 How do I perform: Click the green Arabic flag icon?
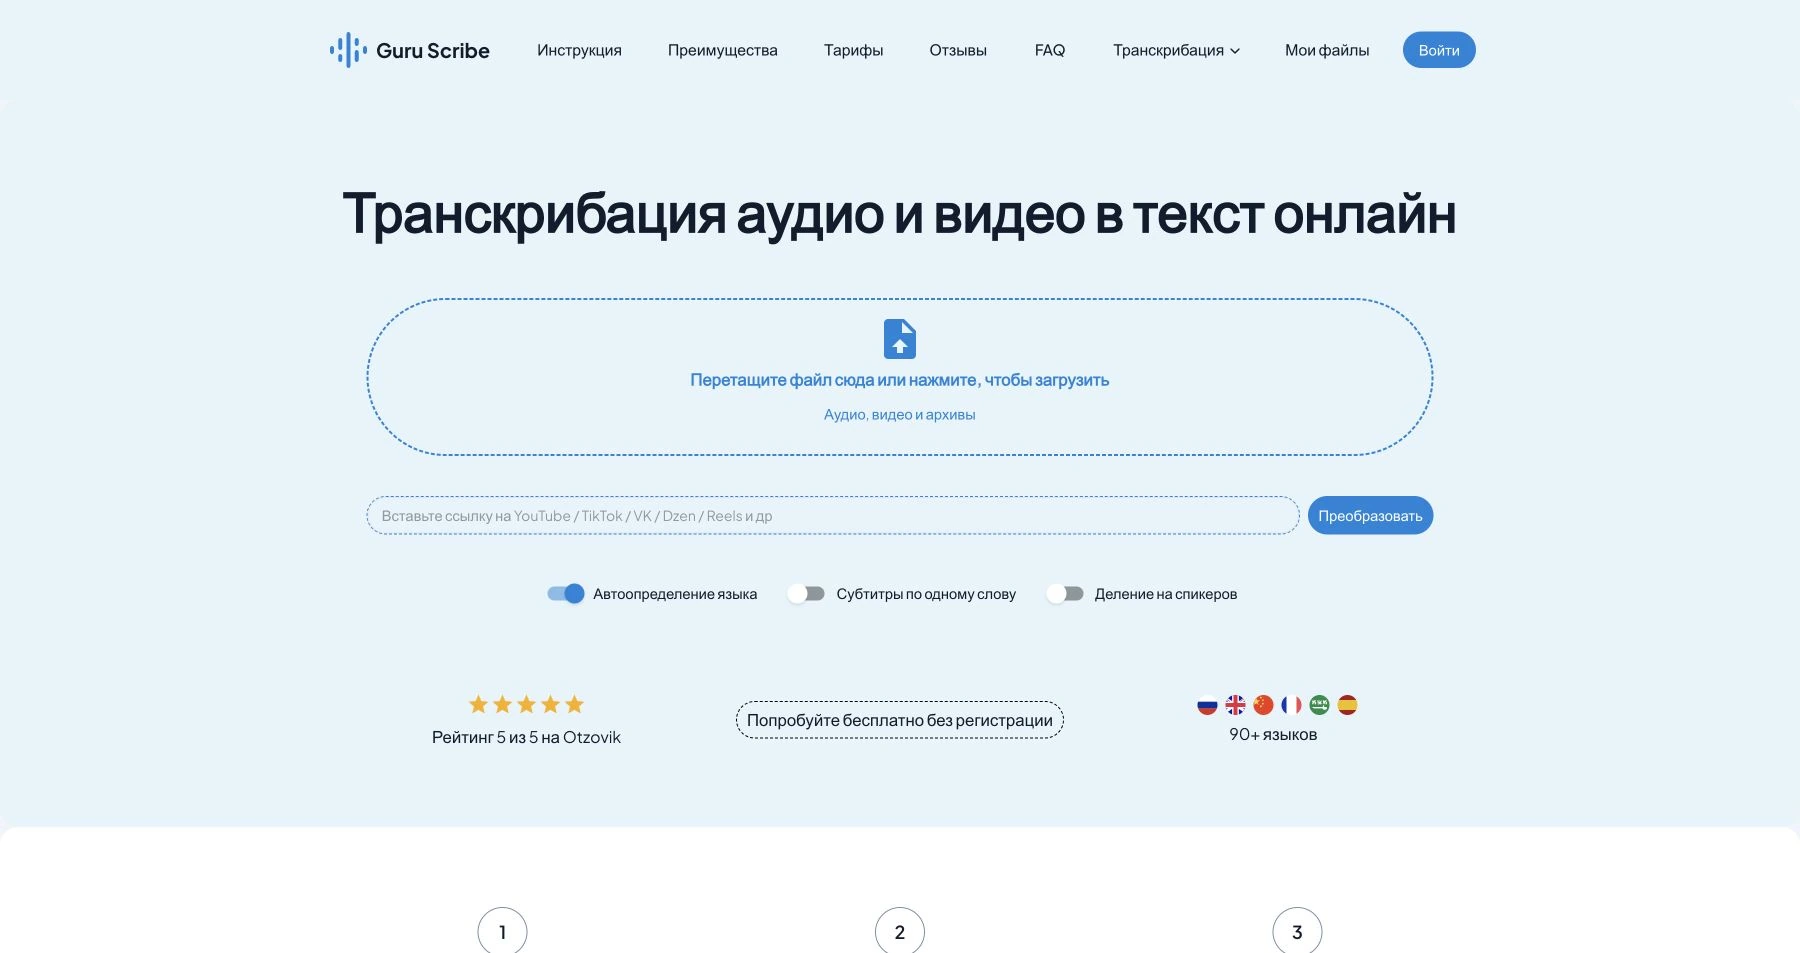pyautogui.click(x=1319, y=705)
